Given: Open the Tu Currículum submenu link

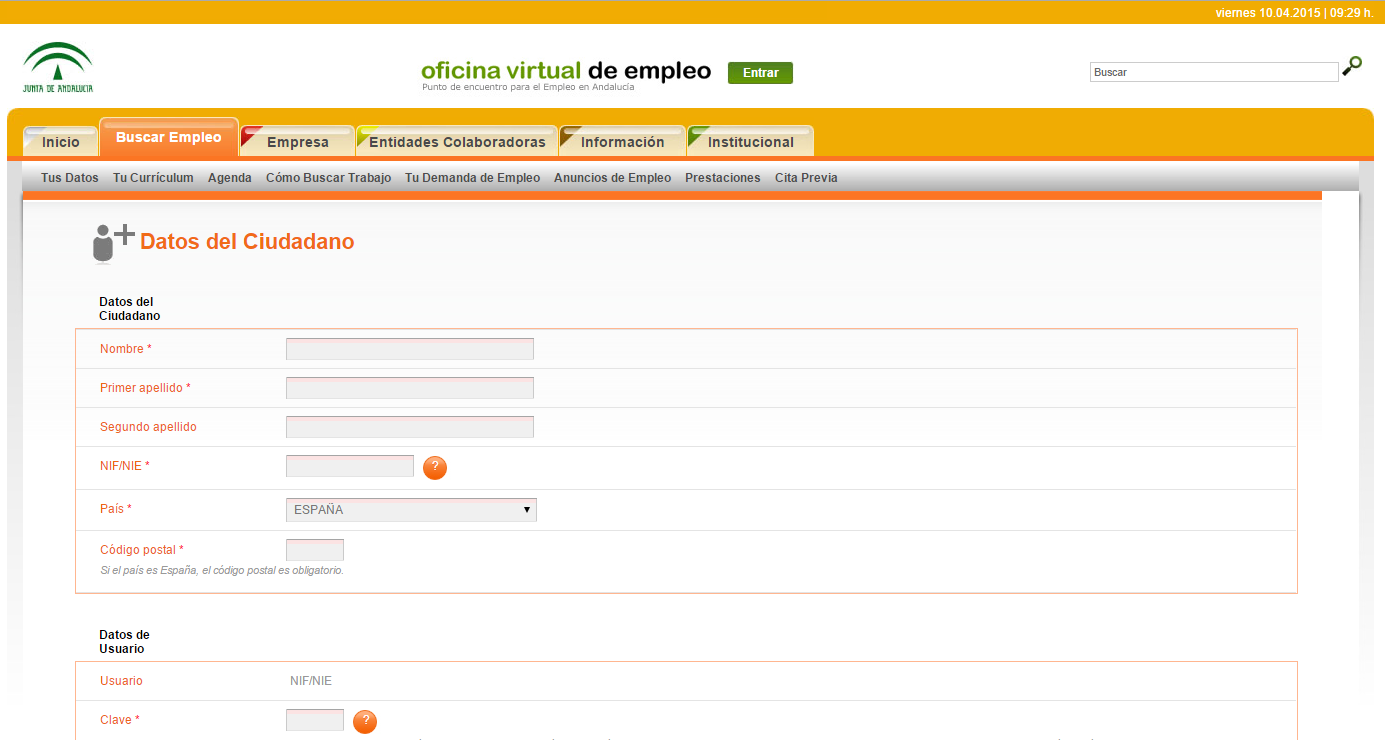Looking at the screenshot, I should [x=153, y=178].
